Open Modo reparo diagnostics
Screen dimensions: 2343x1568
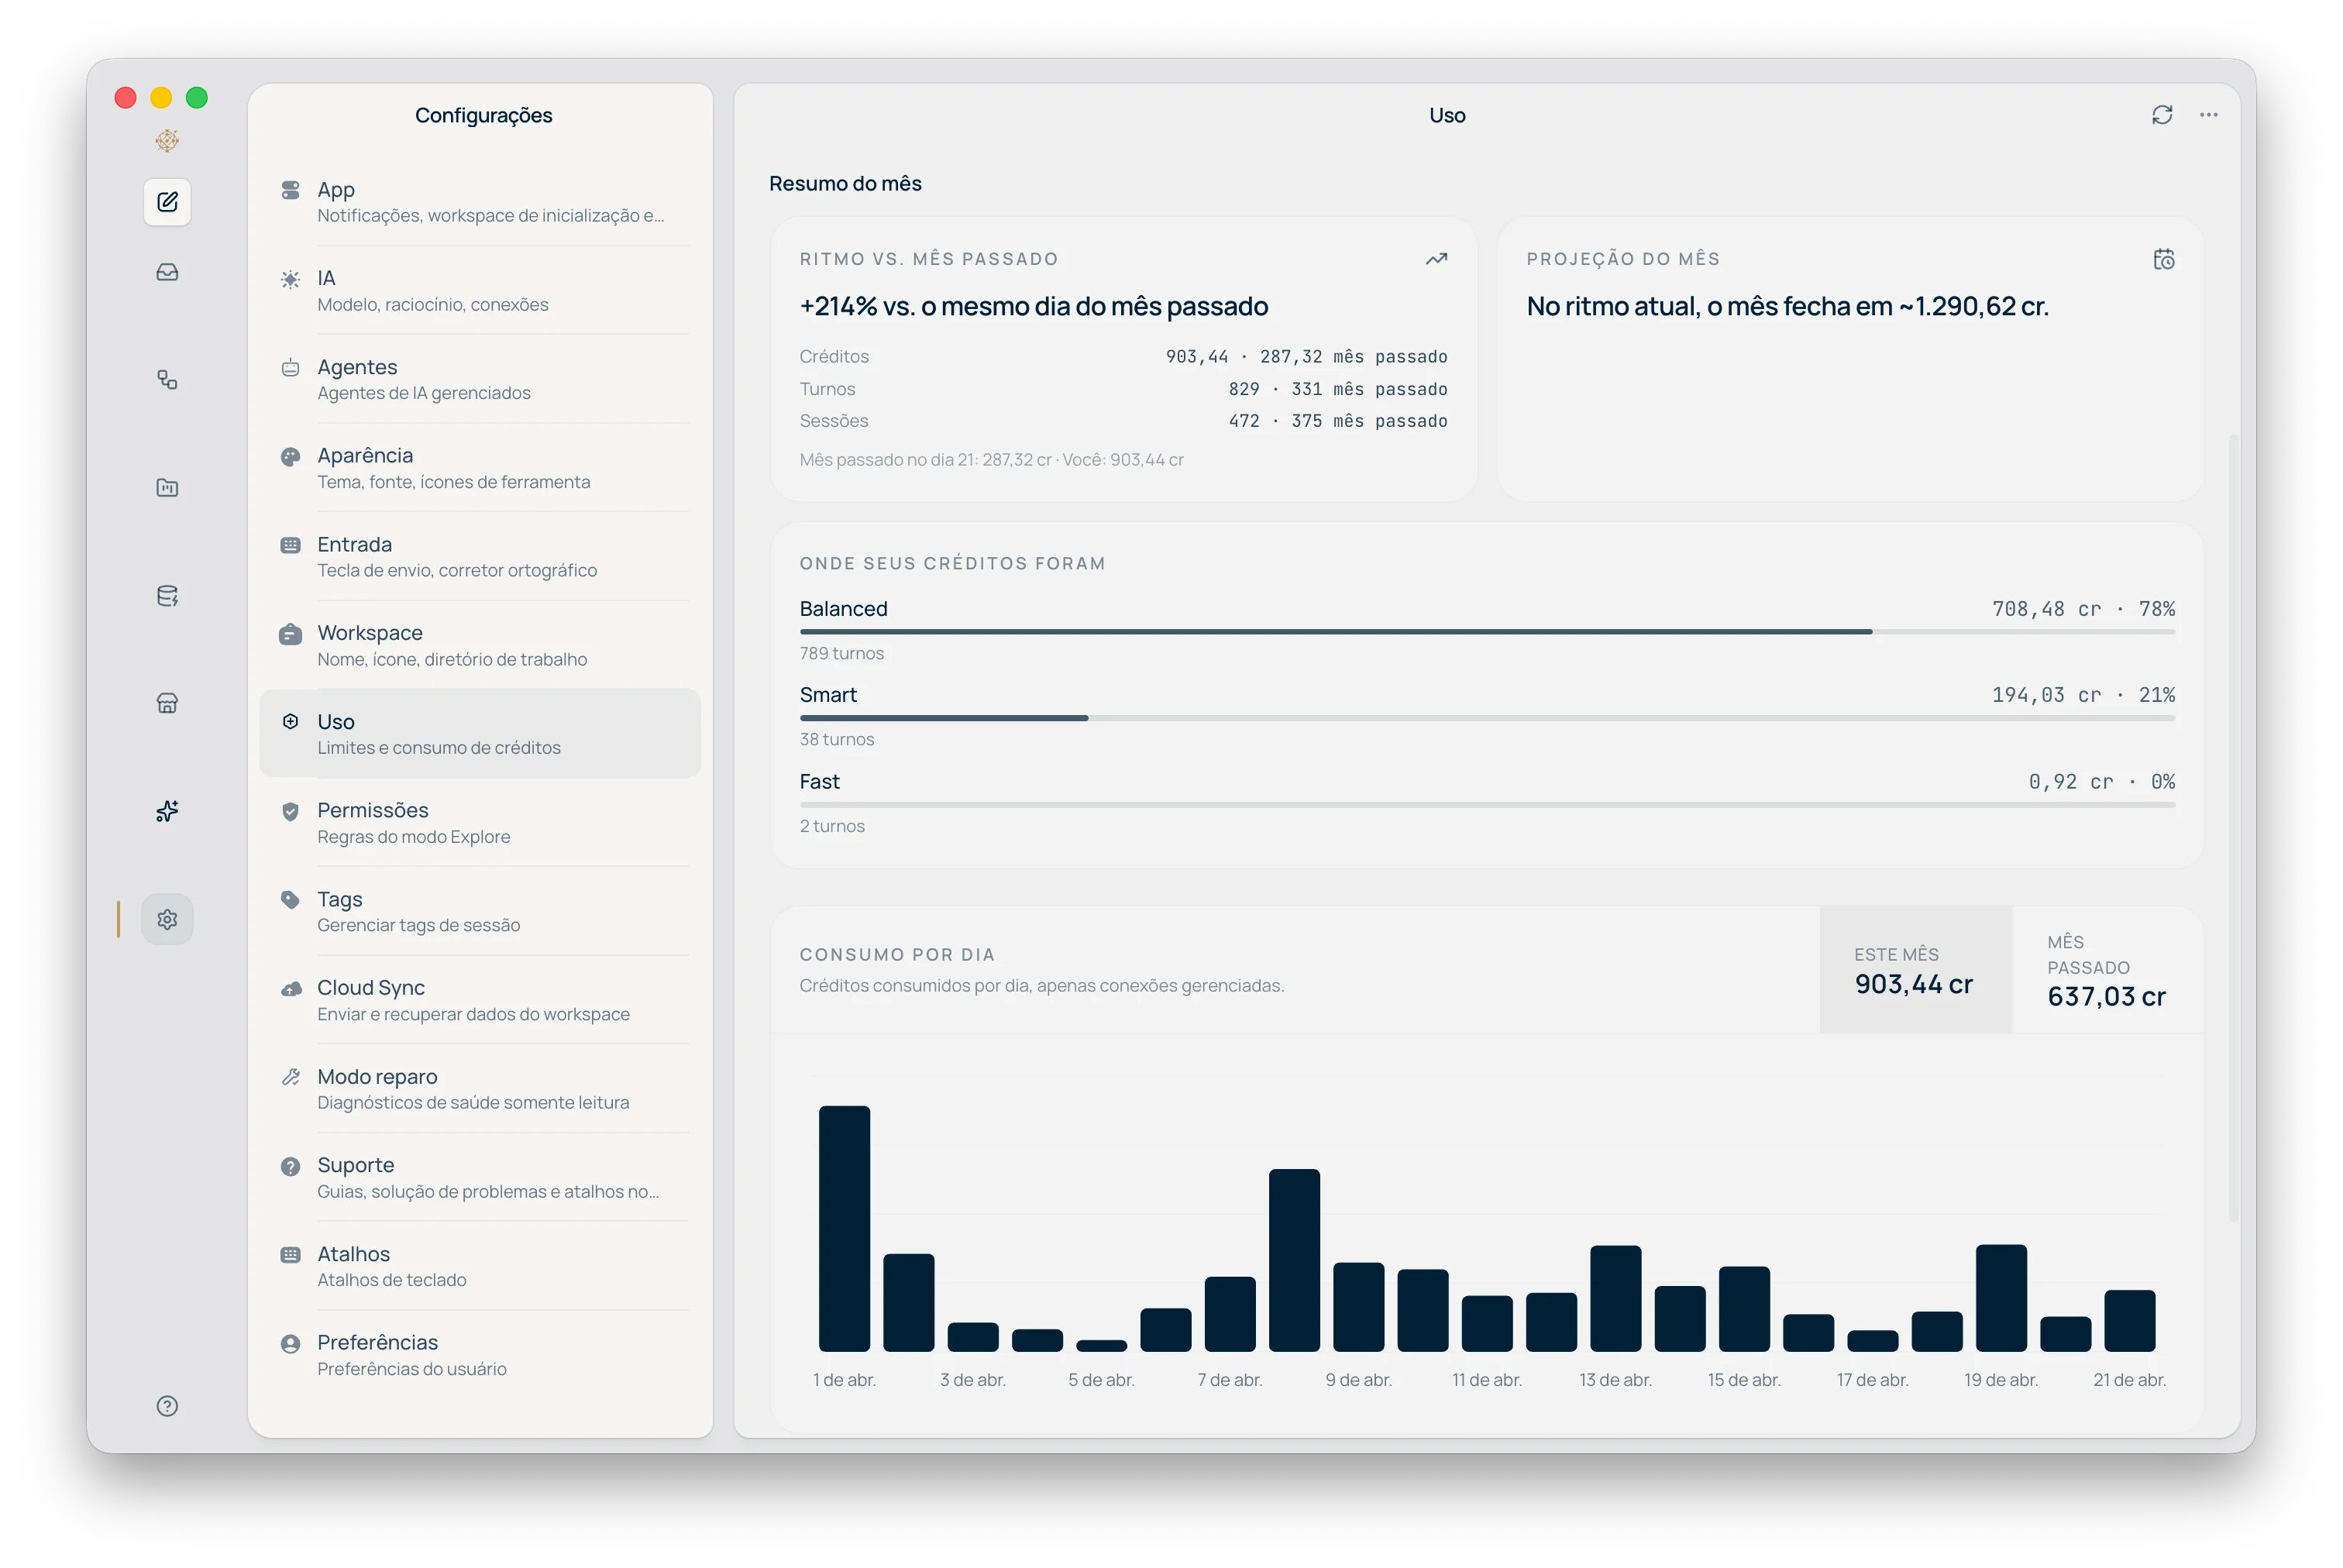pos(480,1088)
